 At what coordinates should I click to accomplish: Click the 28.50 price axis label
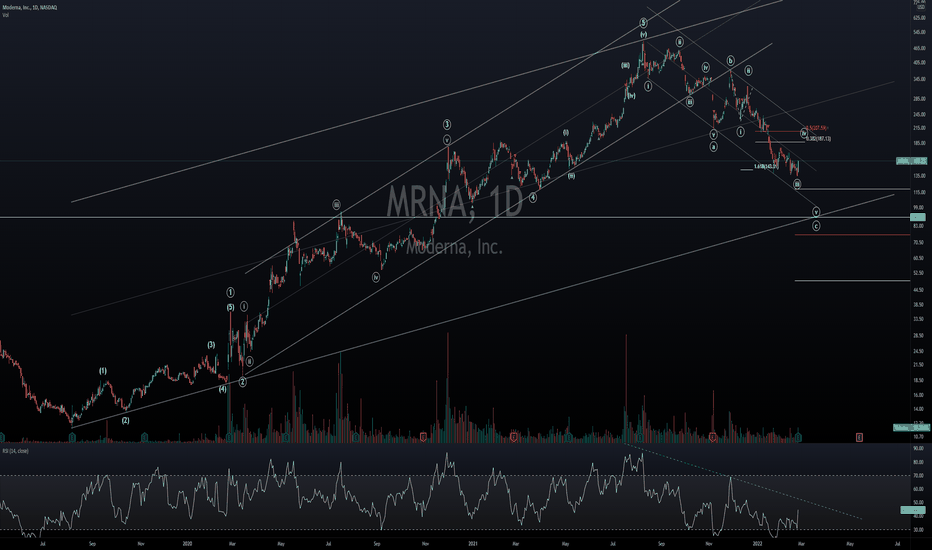(x=918, y=335)
